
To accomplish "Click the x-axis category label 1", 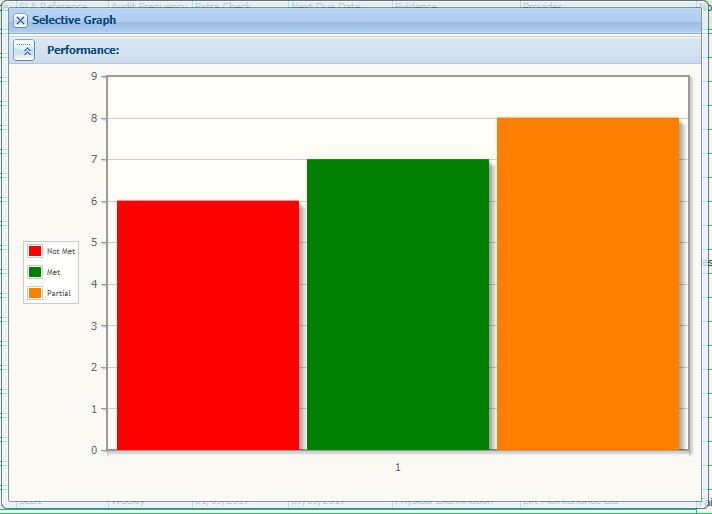I will tap(398, 467).
